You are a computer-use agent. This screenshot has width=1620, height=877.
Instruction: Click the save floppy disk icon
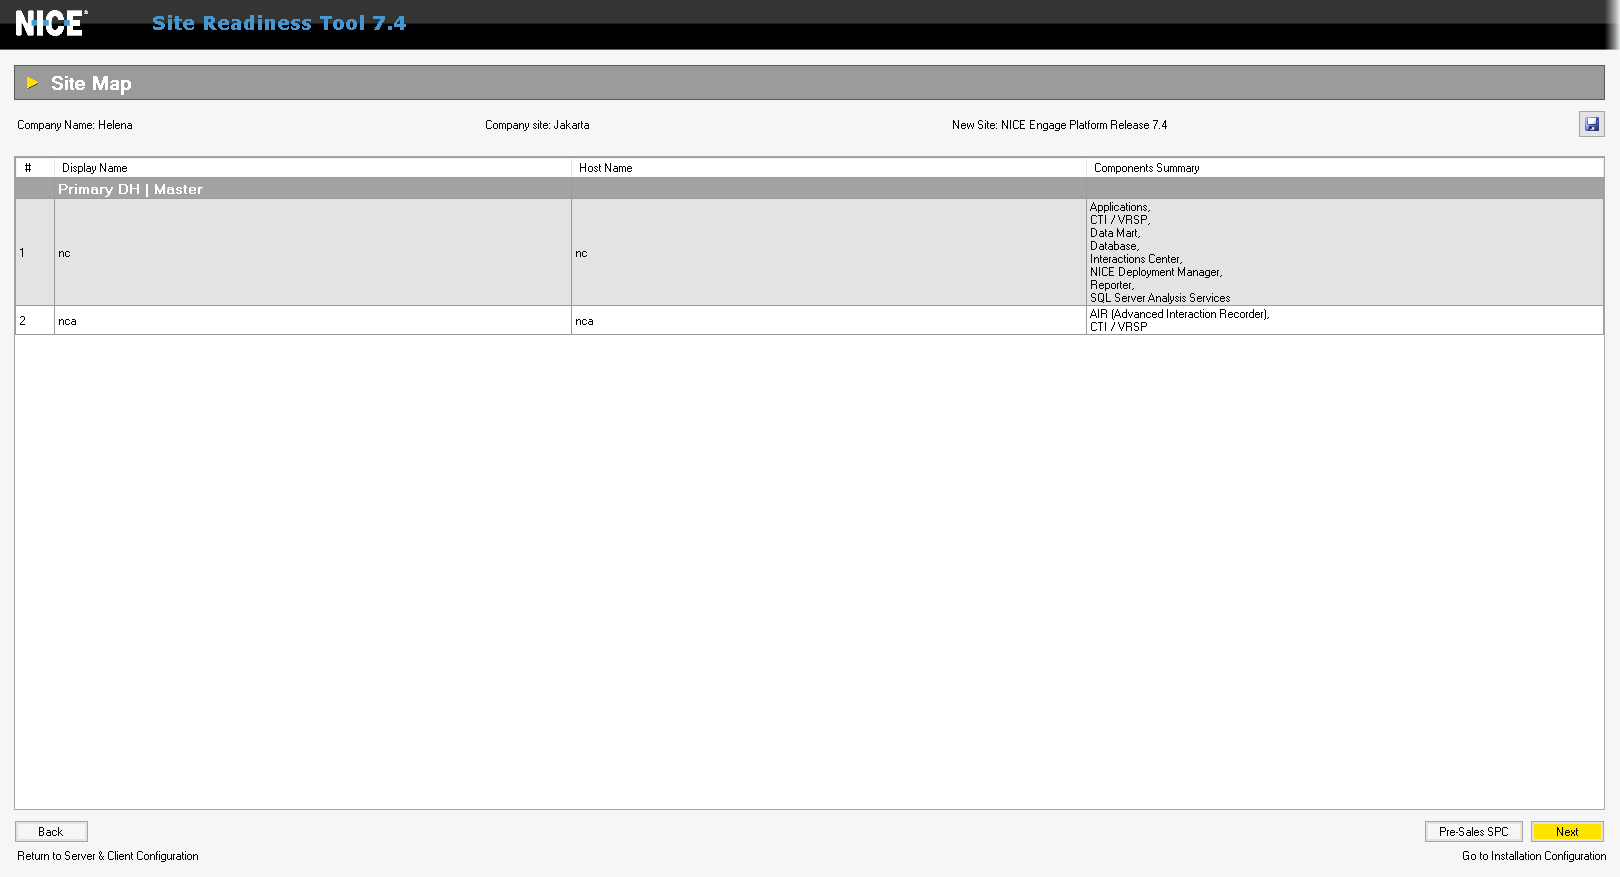tap(1591, 125)
